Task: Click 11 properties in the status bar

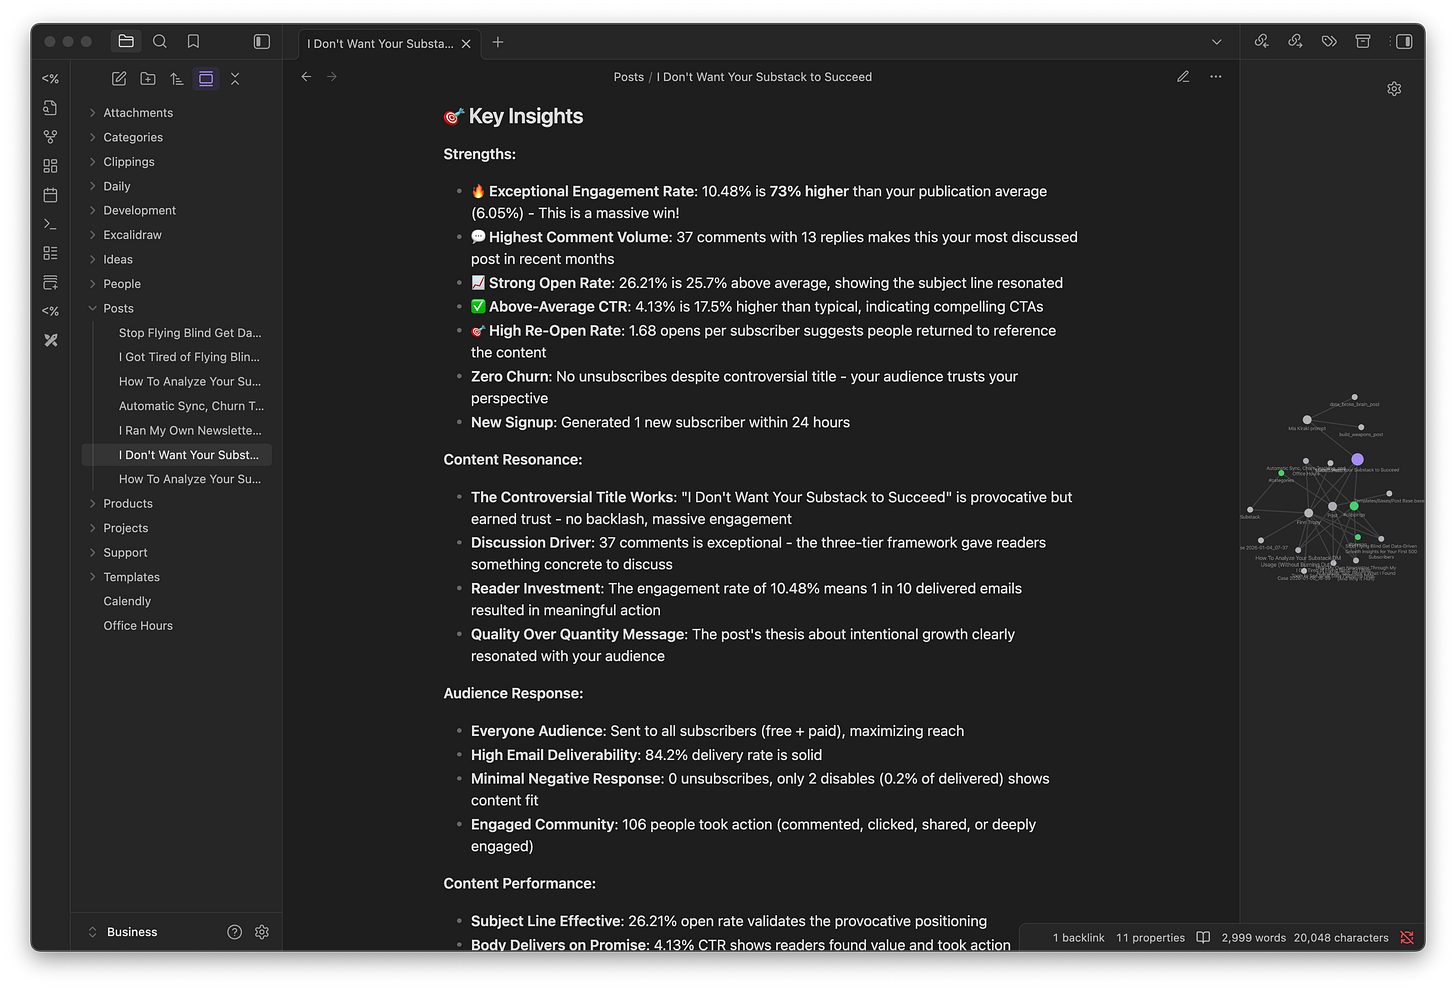Action: [x=1150, y=938]
